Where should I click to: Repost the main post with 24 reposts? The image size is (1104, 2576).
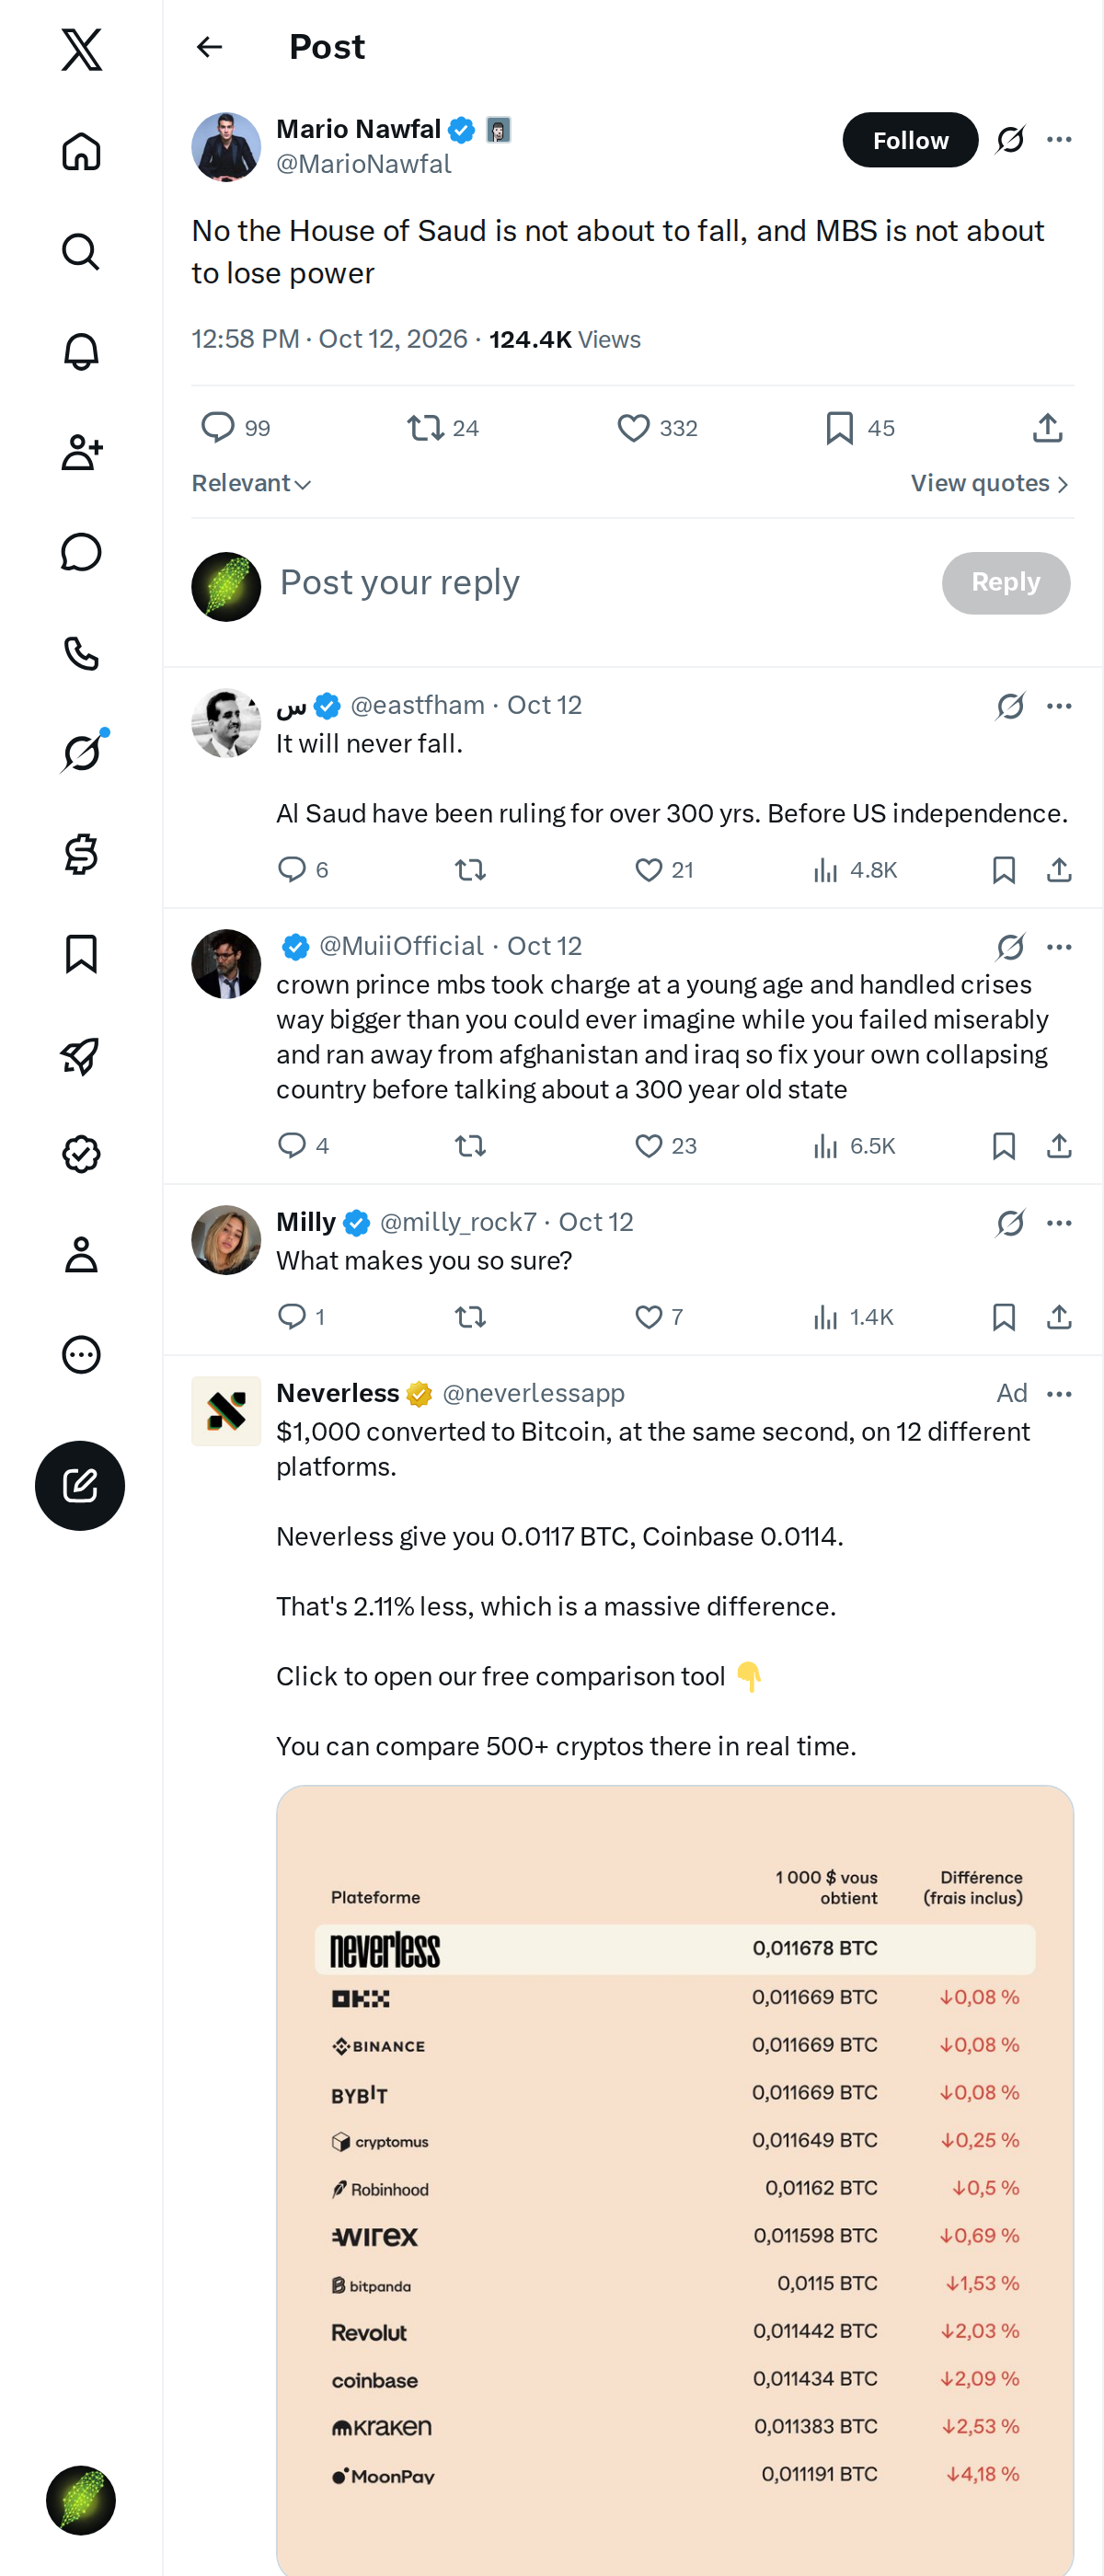point(443,428)
